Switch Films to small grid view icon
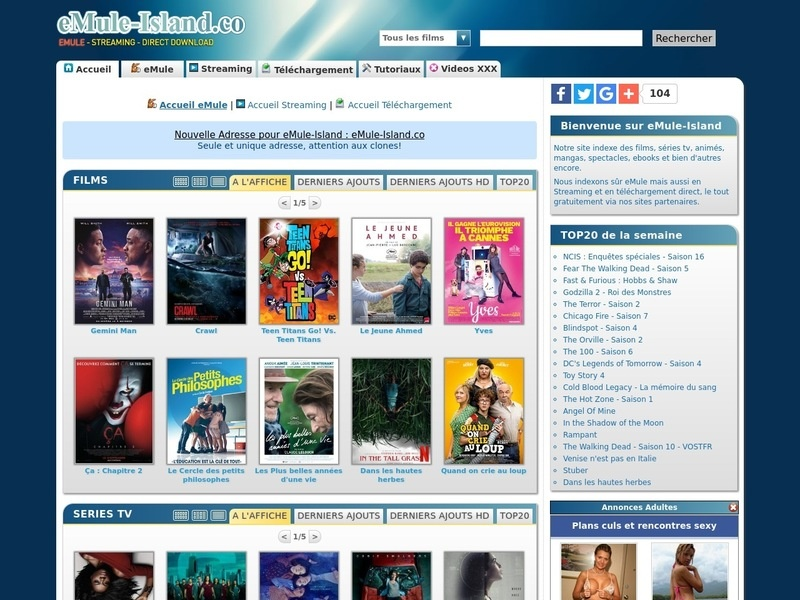The image size is (800, 600). click(181, 182)
